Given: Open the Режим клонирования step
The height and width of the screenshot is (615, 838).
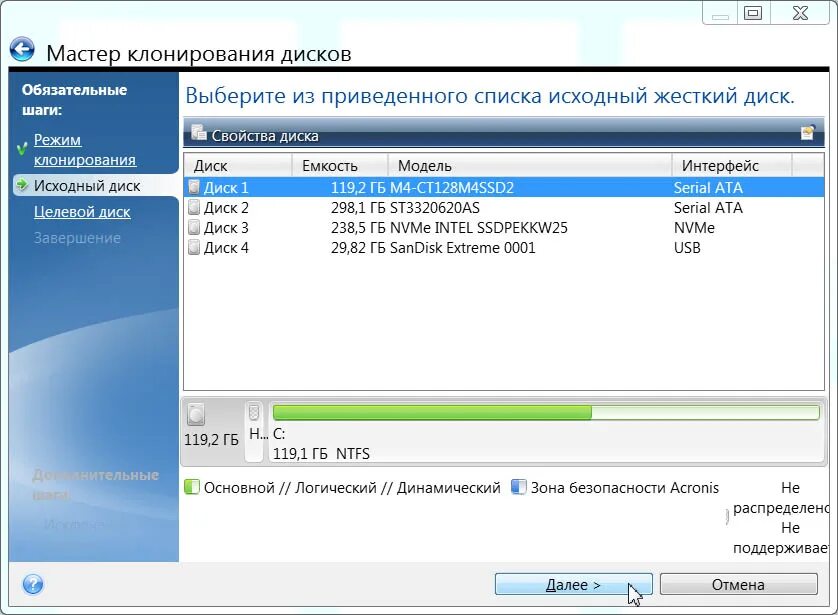Looking at the screenshot, I should pos(84,150).
